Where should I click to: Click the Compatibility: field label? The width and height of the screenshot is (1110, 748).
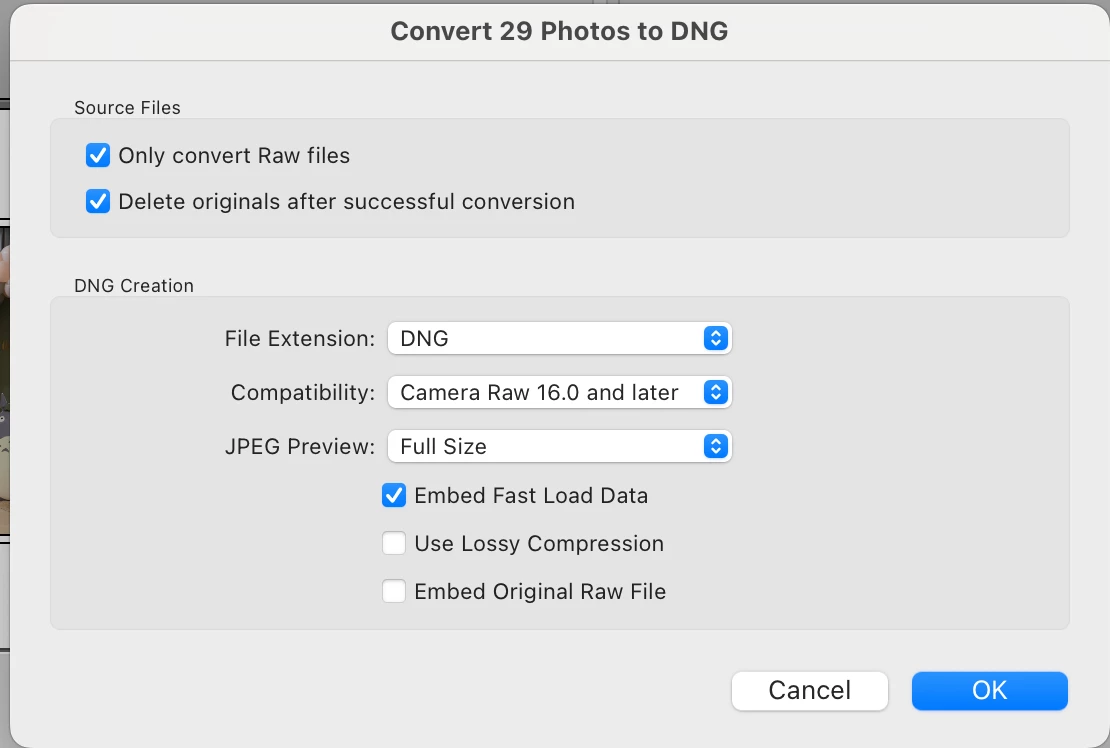click(303, 393)
